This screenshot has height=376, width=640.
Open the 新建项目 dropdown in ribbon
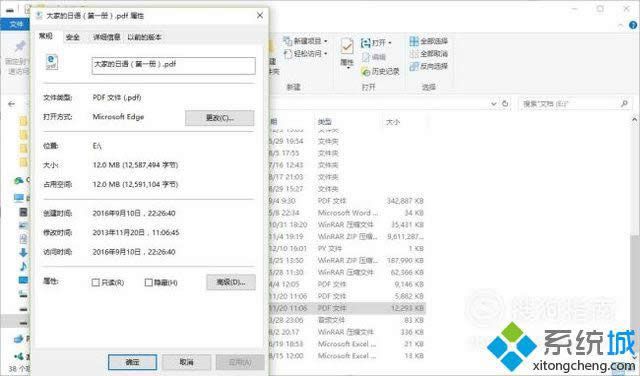[306, 41]
